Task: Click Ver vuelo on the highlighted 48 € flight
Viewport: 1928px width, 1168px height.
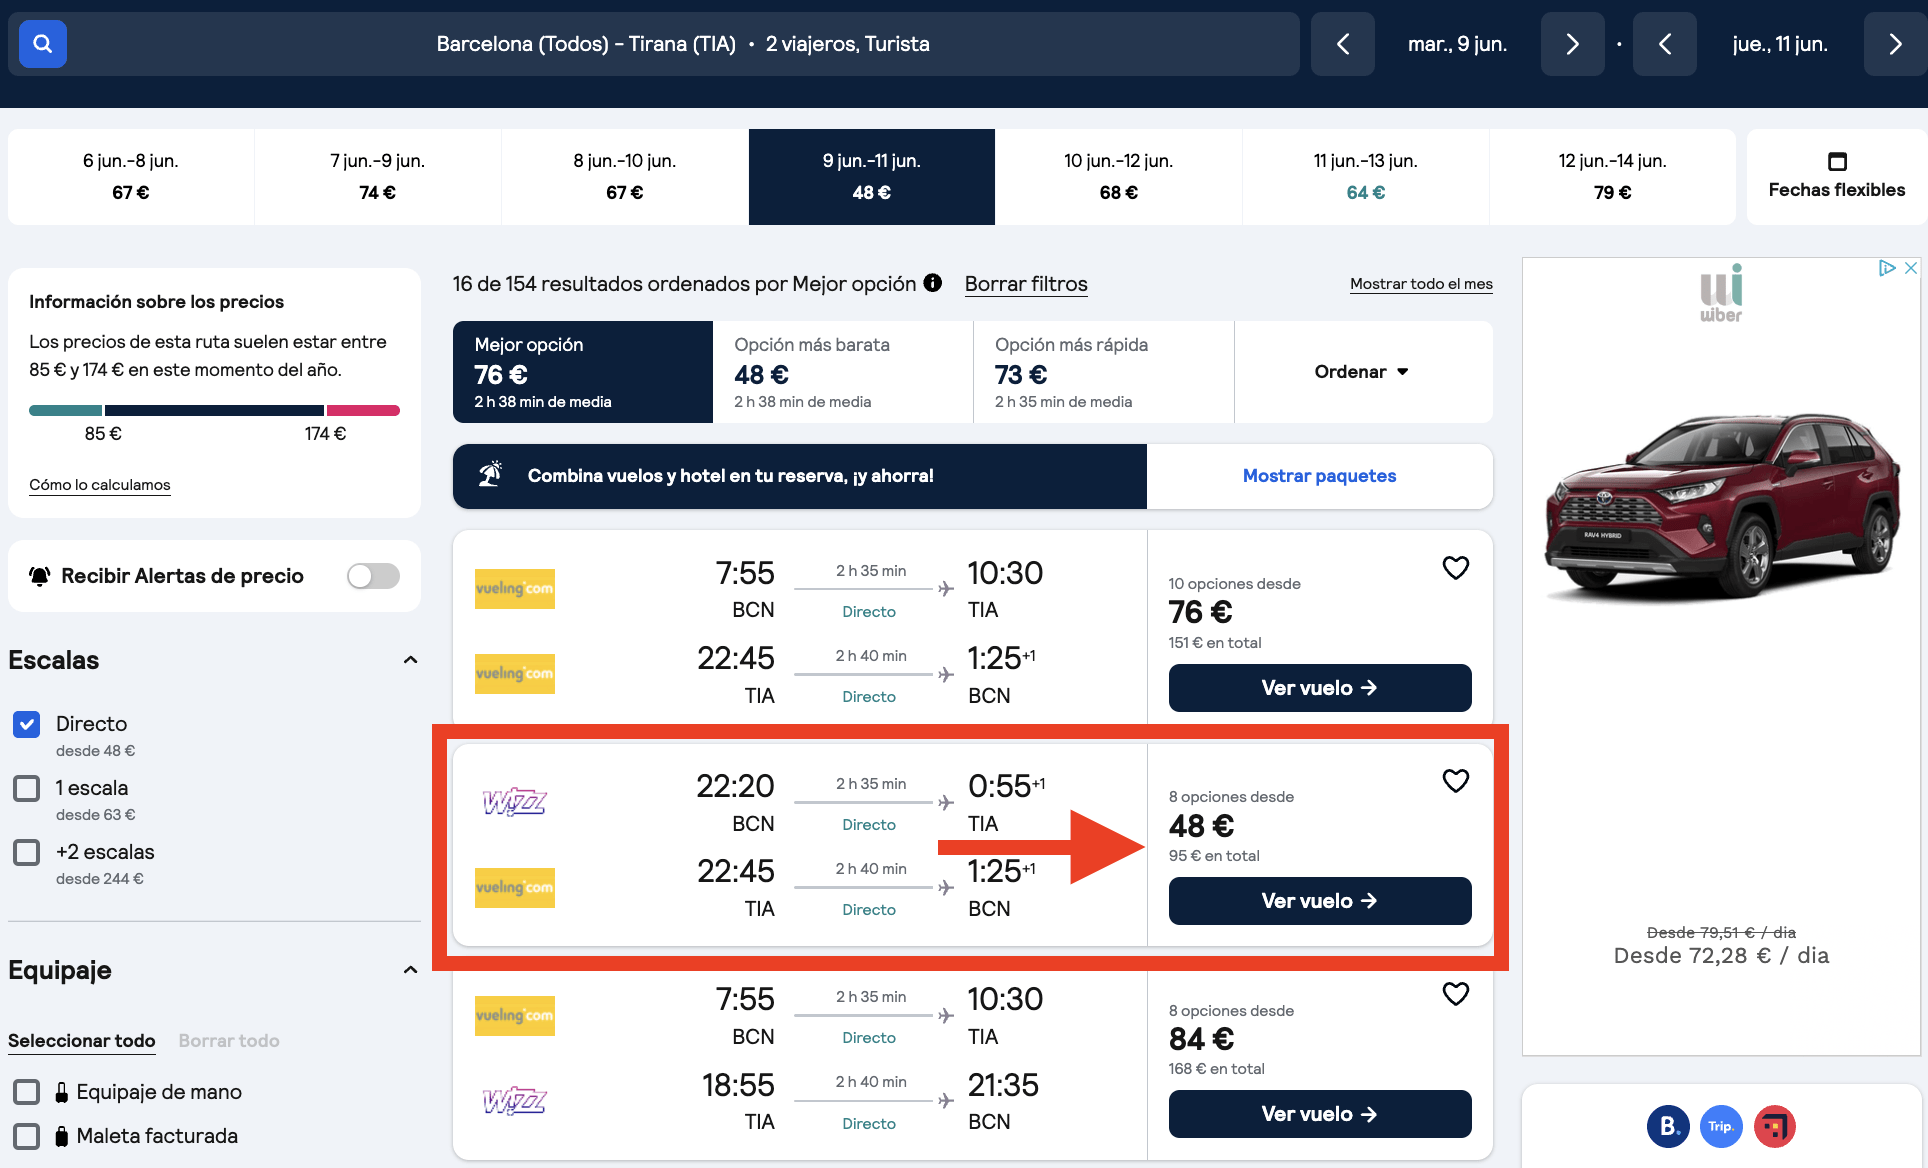Action: (x=1319, y=900)
